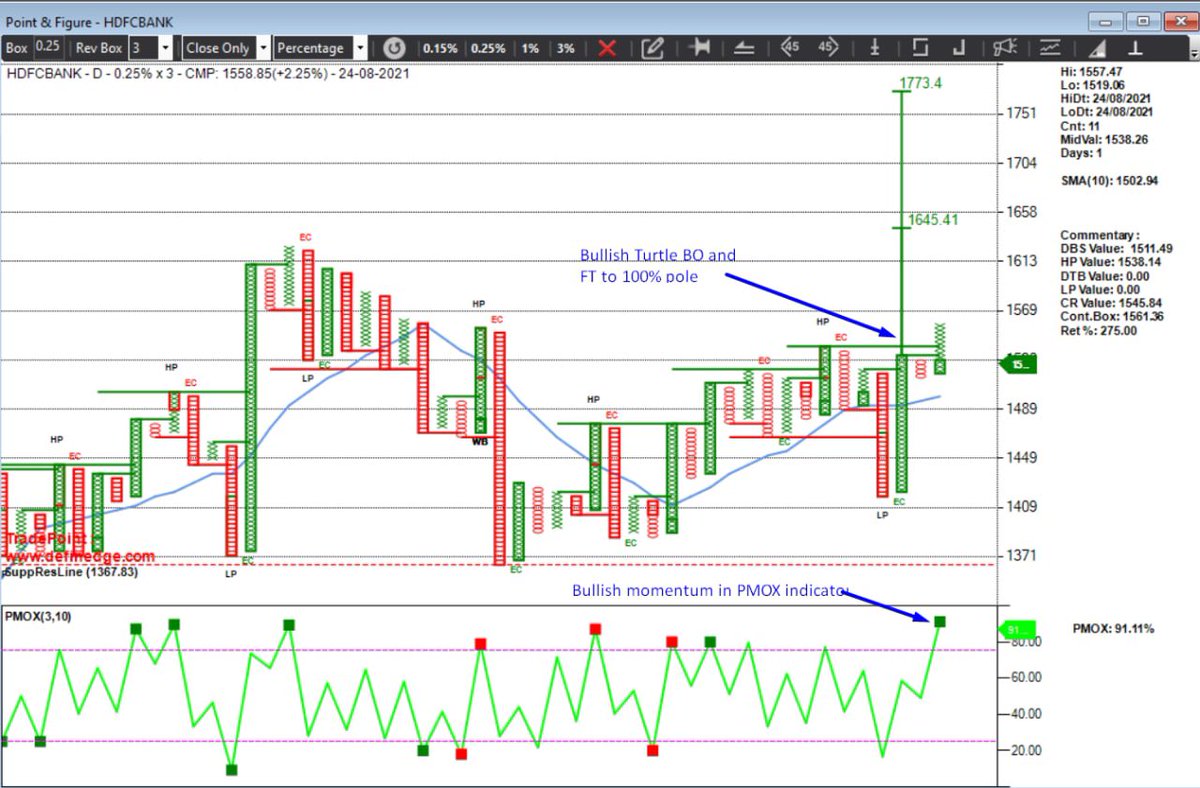Screen dimensions: 1200x788
Task: Click the green PMOX marker at 91
Action: [940, 622]
